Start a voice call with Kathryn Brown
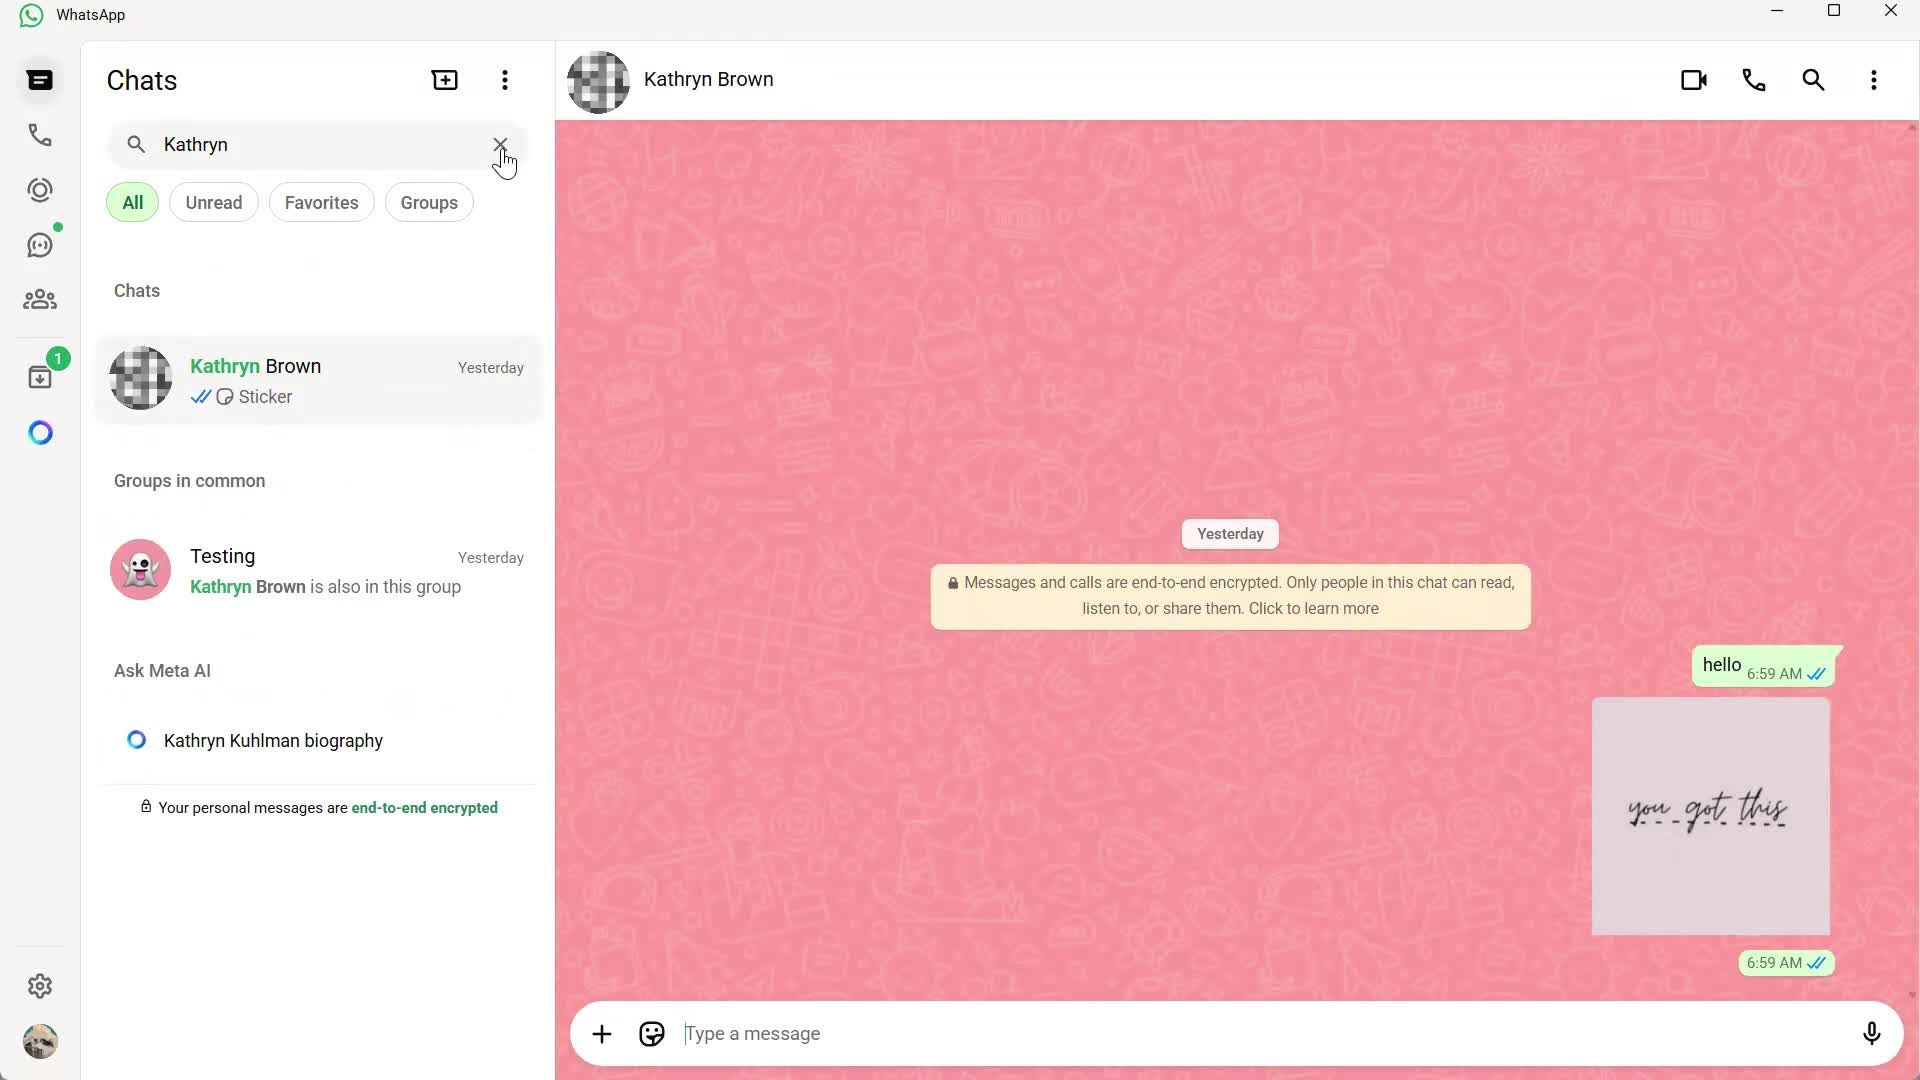The image size is (1920, 1080). [x=1754, y=80]
